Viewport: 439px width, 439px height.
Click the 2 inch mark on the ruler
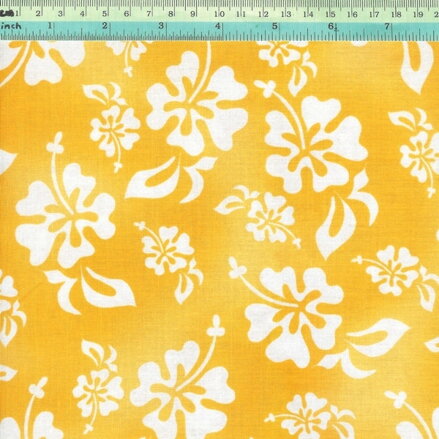105,26
